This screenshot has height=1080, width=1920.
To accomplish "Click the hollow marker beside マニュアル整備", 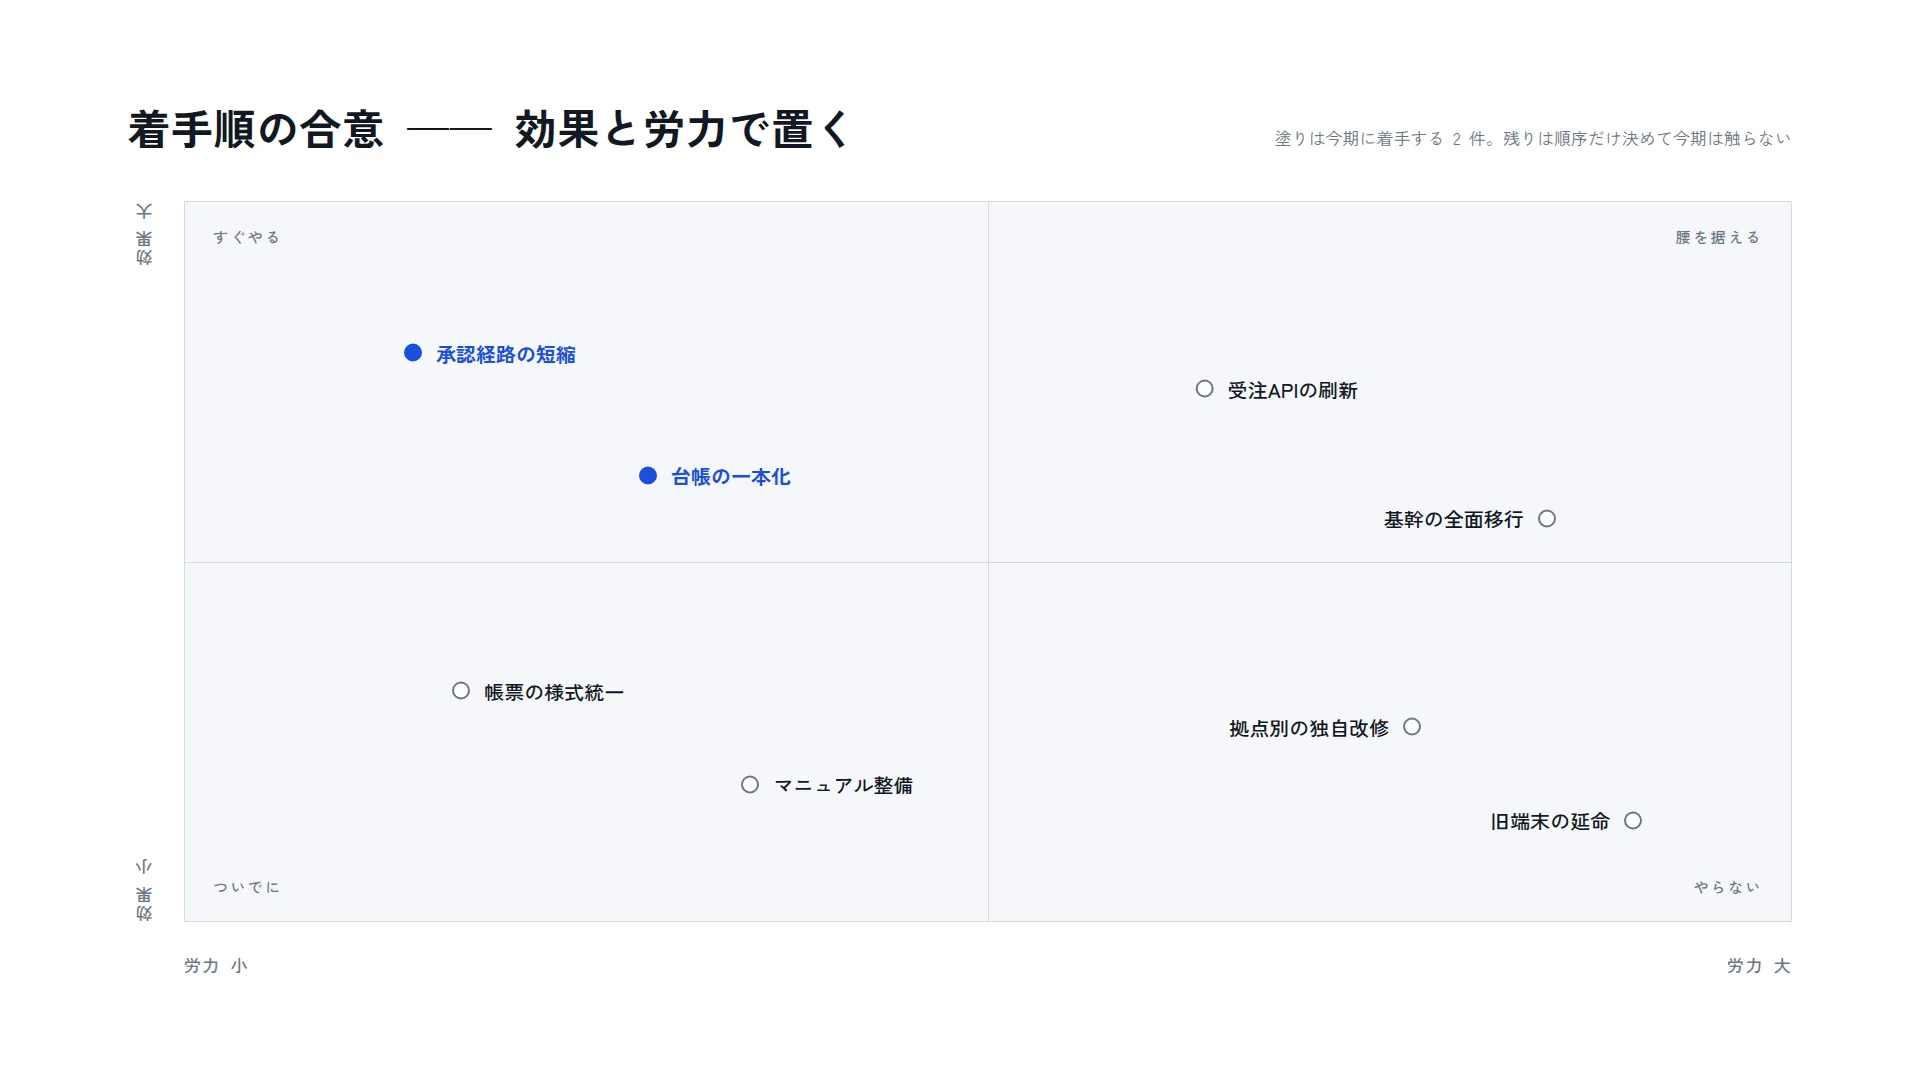I will [750, 785].
